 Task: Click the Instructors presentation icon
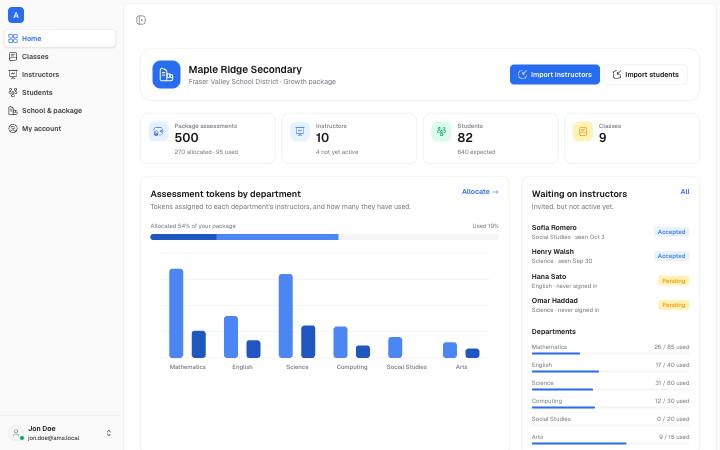point(13,74)
